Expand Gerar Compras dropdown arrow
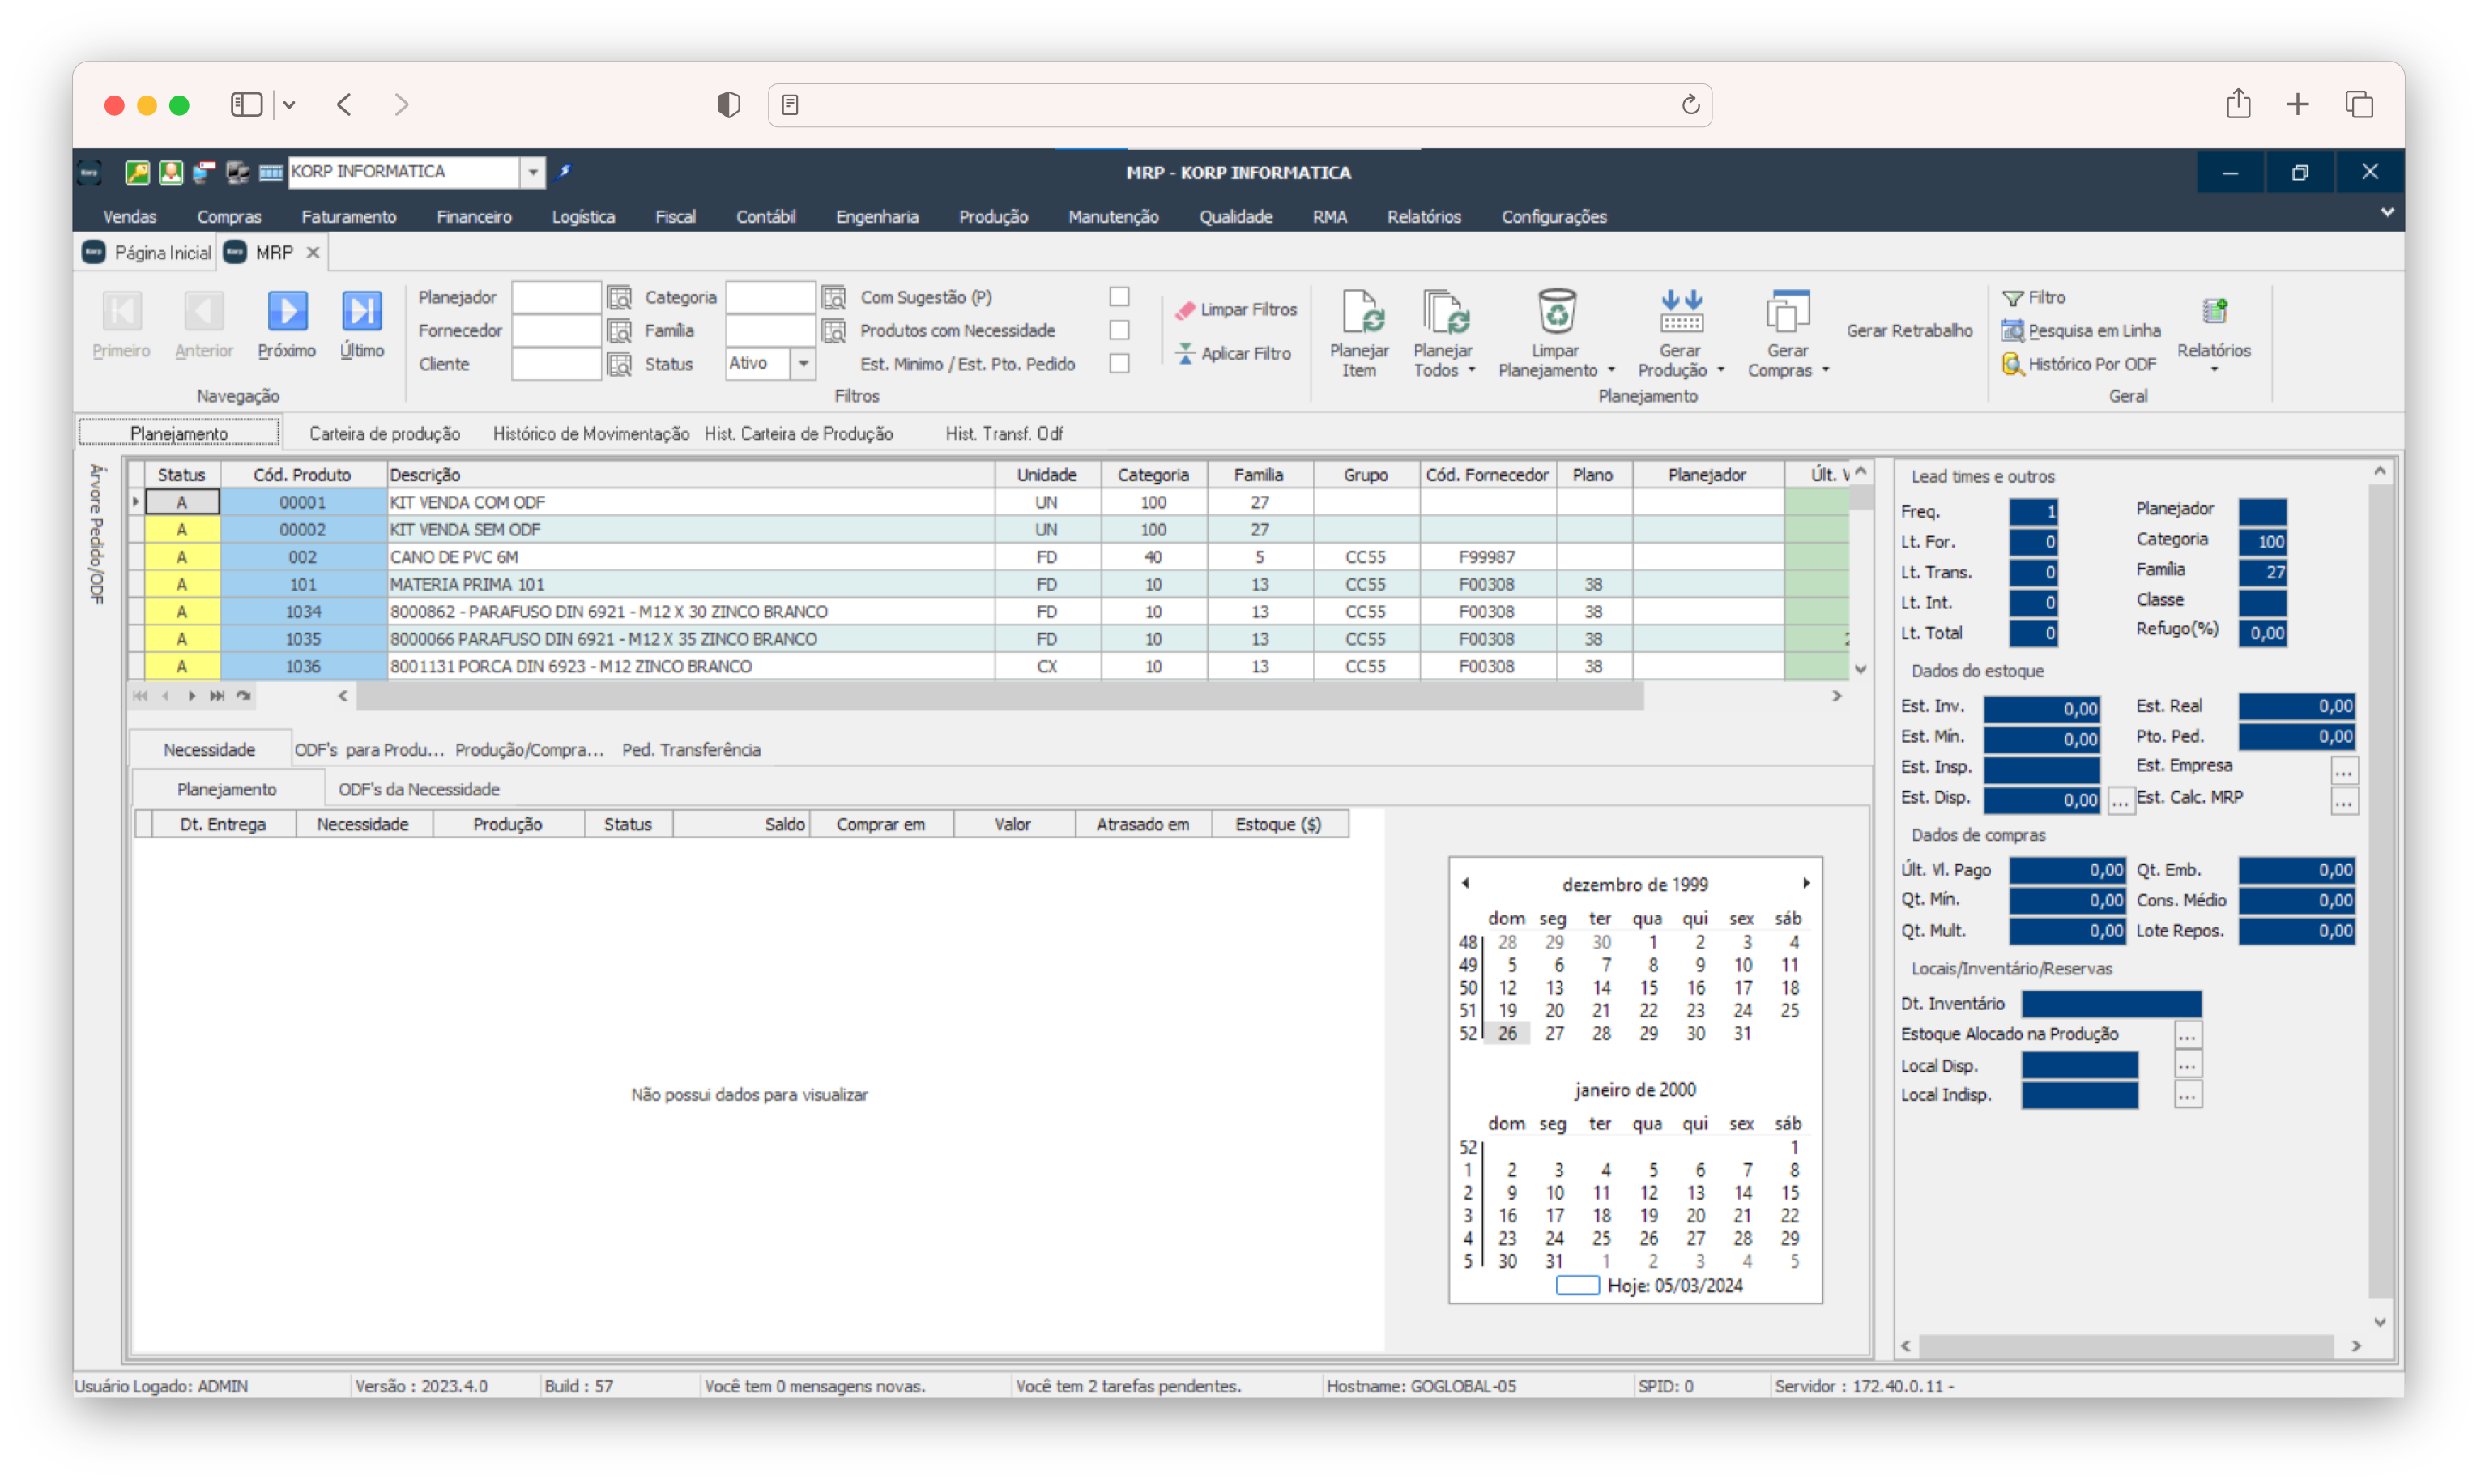Screen dimensions: 2481x1484 [1826, 371]
